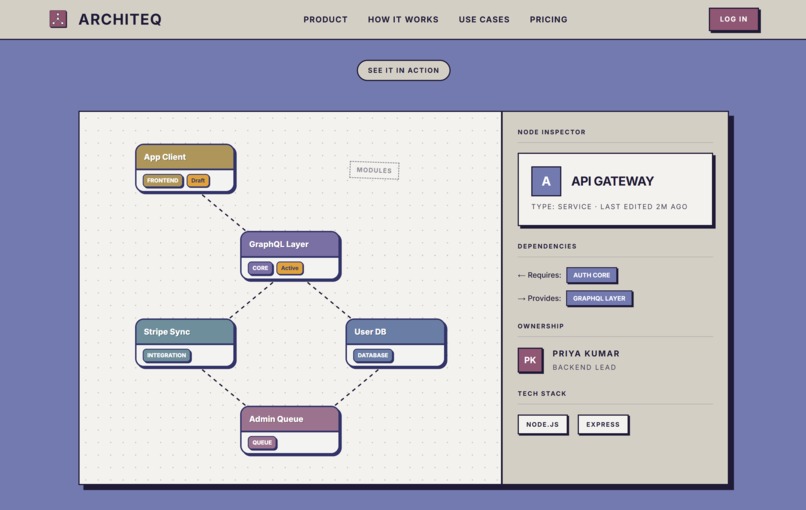This screenshot has width=806, height=510.
Task: Click the Requires label
Action: click(539, 275)
